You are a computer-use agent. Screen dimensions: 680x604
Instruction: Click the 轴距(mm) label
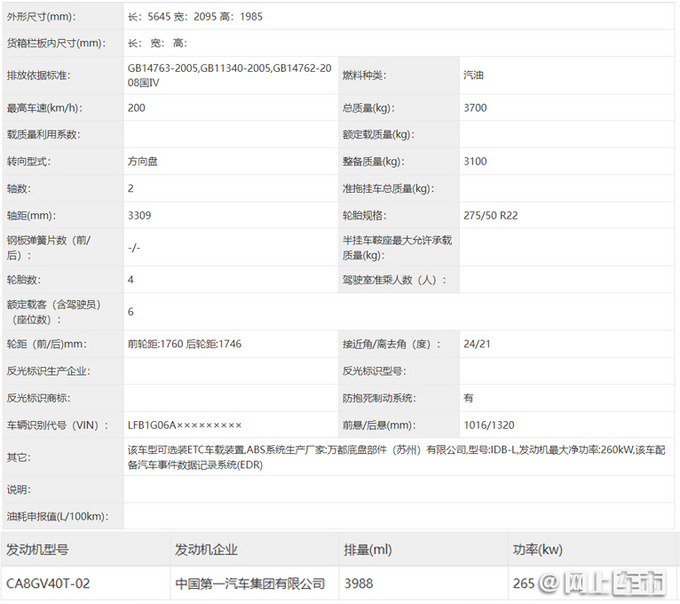(31, 215)
